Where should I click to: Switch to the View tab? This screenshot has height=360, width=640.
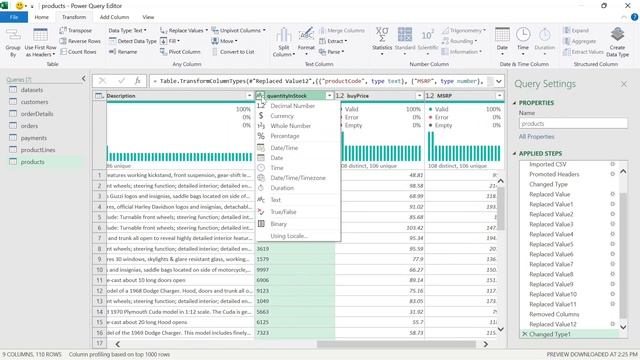pyautogui.click(x=148, y=17)
